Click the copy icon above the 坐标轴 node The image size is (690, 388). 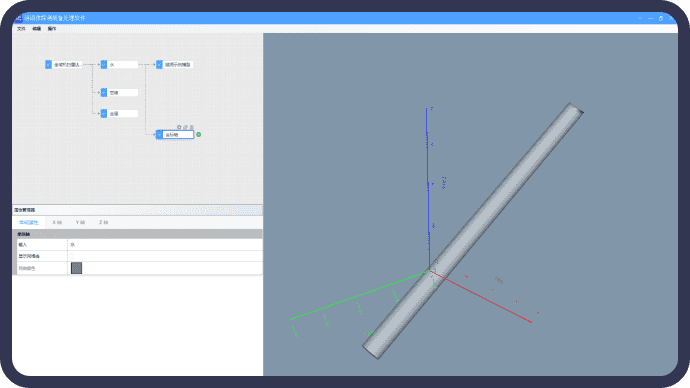pyautogui.click(x=185, y=127)
